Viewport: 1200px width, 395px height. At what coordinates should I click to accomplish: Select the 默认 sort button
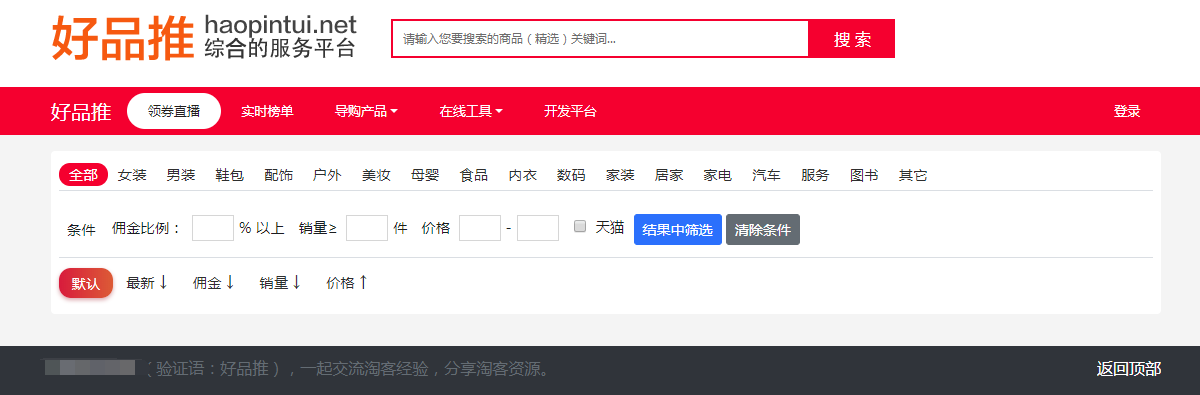point(86,283)
